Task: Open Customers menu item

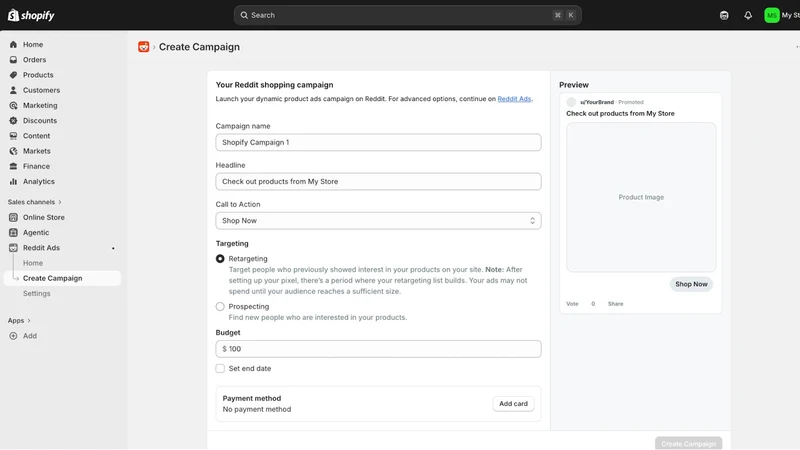Action: click(x=41, y=90)
